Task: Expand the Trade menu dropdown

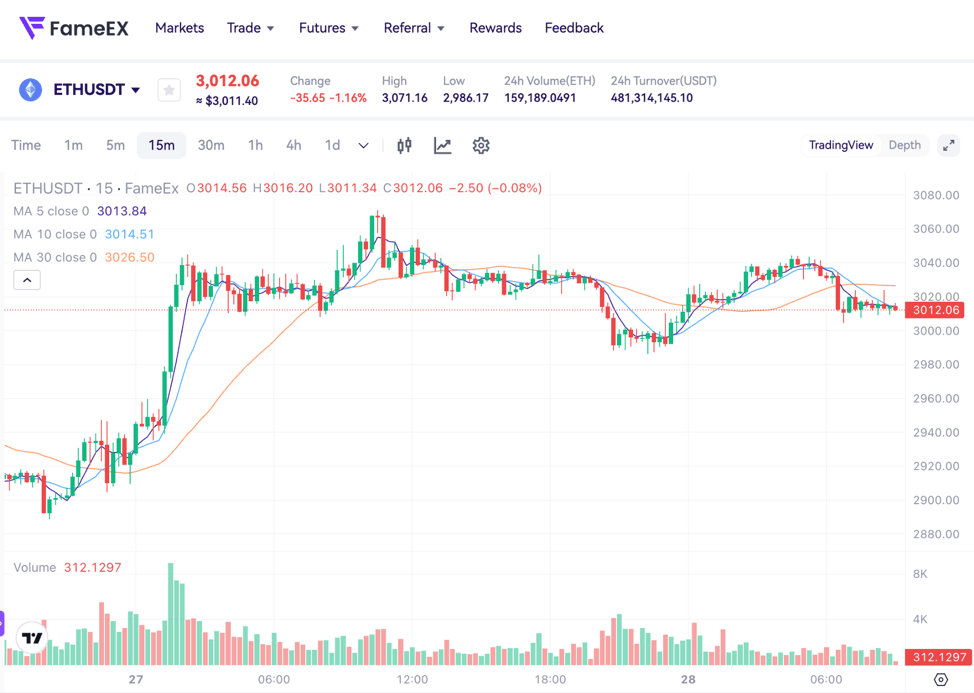Action: click(x=250, y=28)
